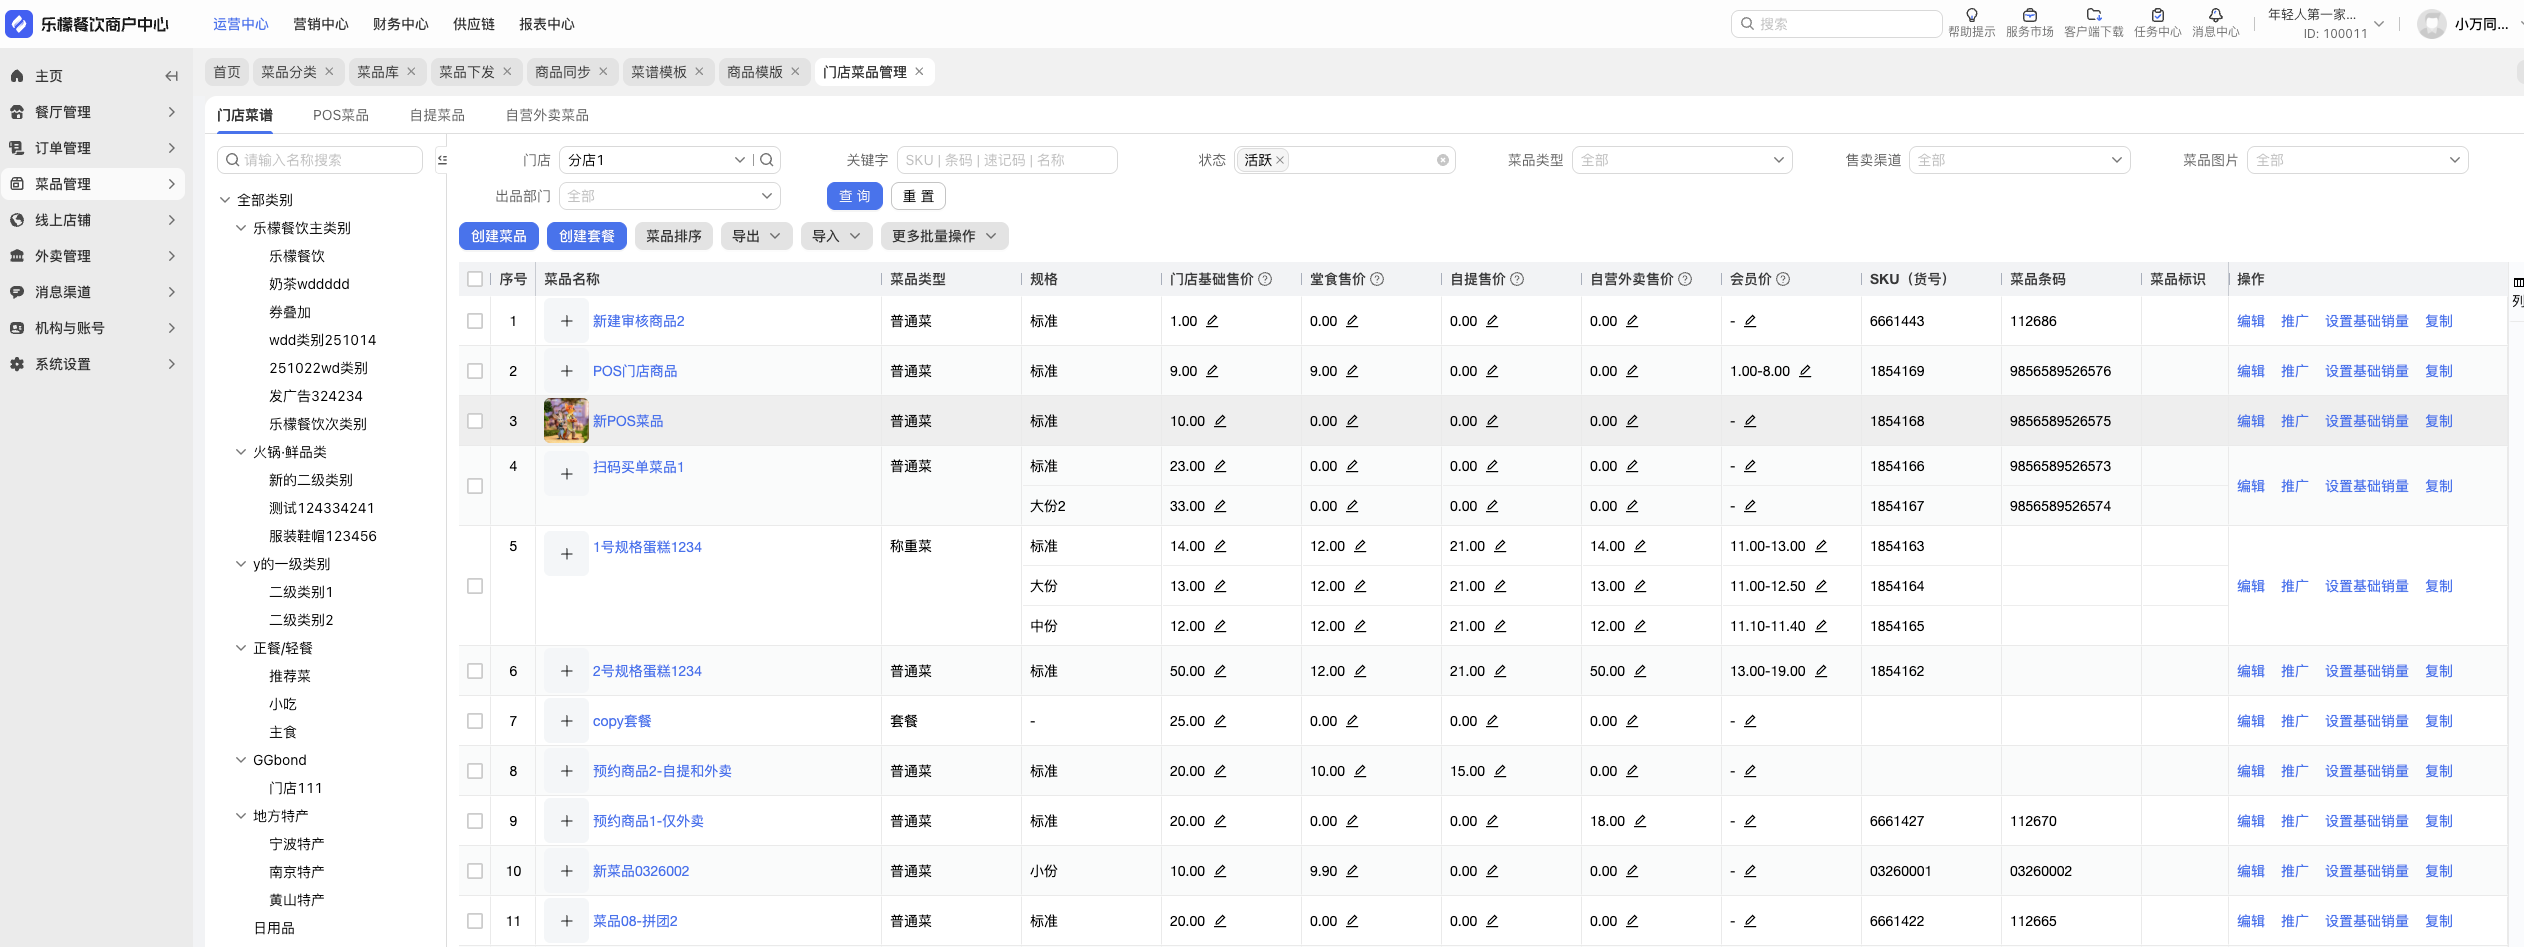Viewport: 2524px width, 947px height.
Task: Open the 消息中心 bell icon
Action: [2215, 16]
